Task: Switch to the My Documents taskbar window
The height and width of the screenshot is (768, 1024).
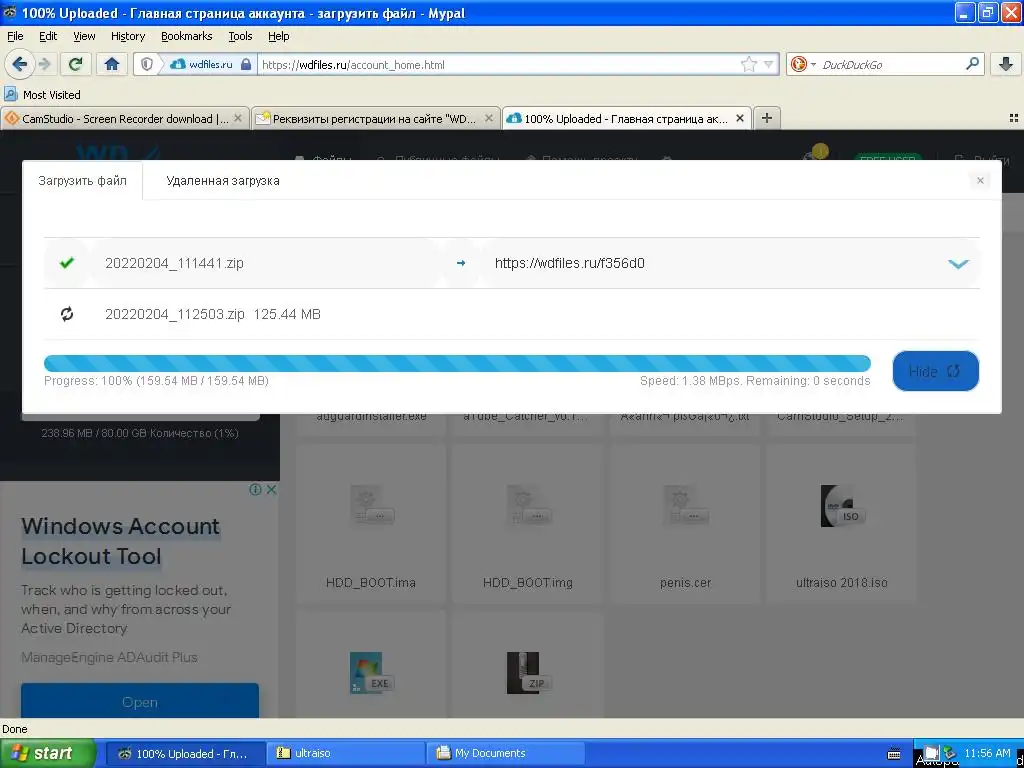Action: [x=504, y=753]
